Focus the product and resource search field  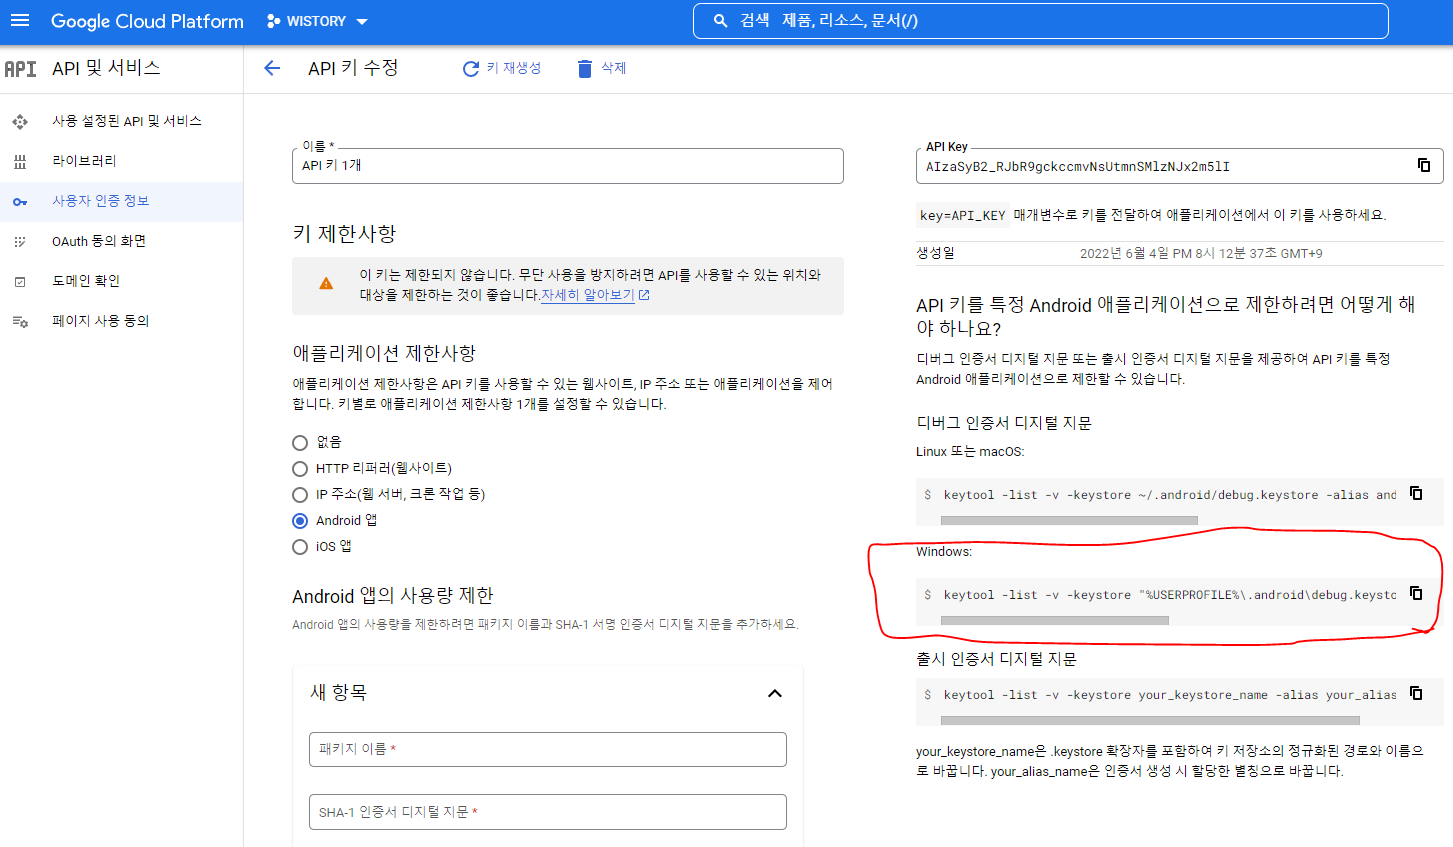1040,21
